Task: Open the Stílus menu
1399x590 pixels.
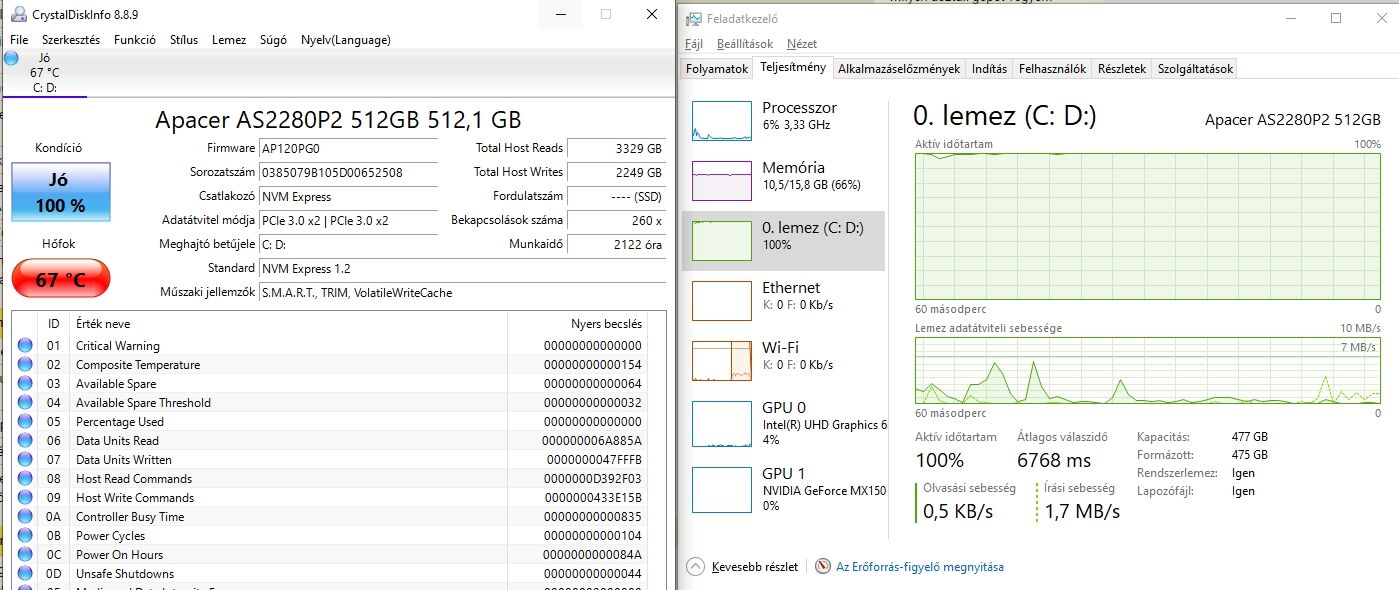Action: (x=184, y=40)
